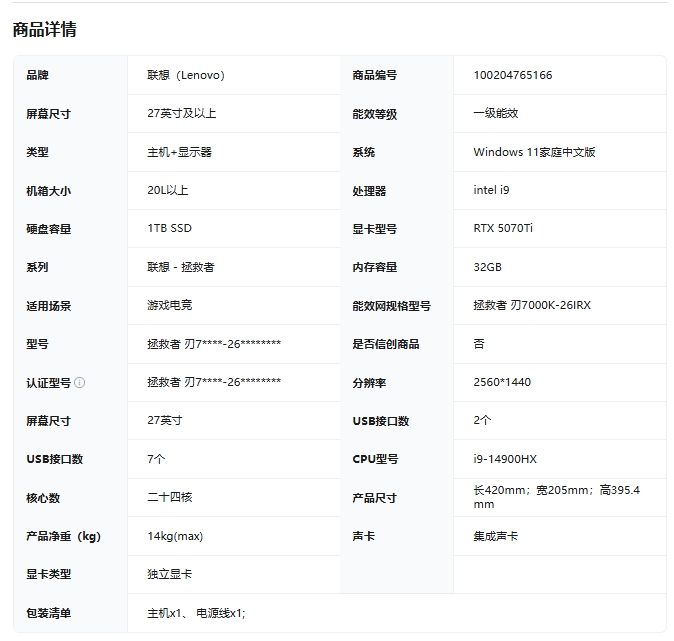Select the 能效网规格型号 label
This screenshot has height=641, width=674.
coord(392,306)
